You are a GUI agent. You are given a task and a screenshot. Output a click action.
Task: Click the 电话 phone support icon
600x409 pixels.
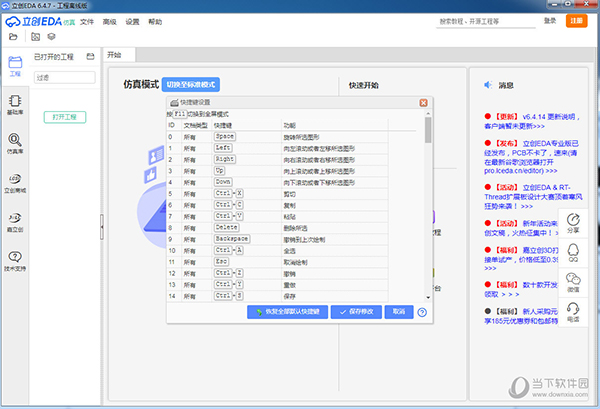tap(574, 313)
